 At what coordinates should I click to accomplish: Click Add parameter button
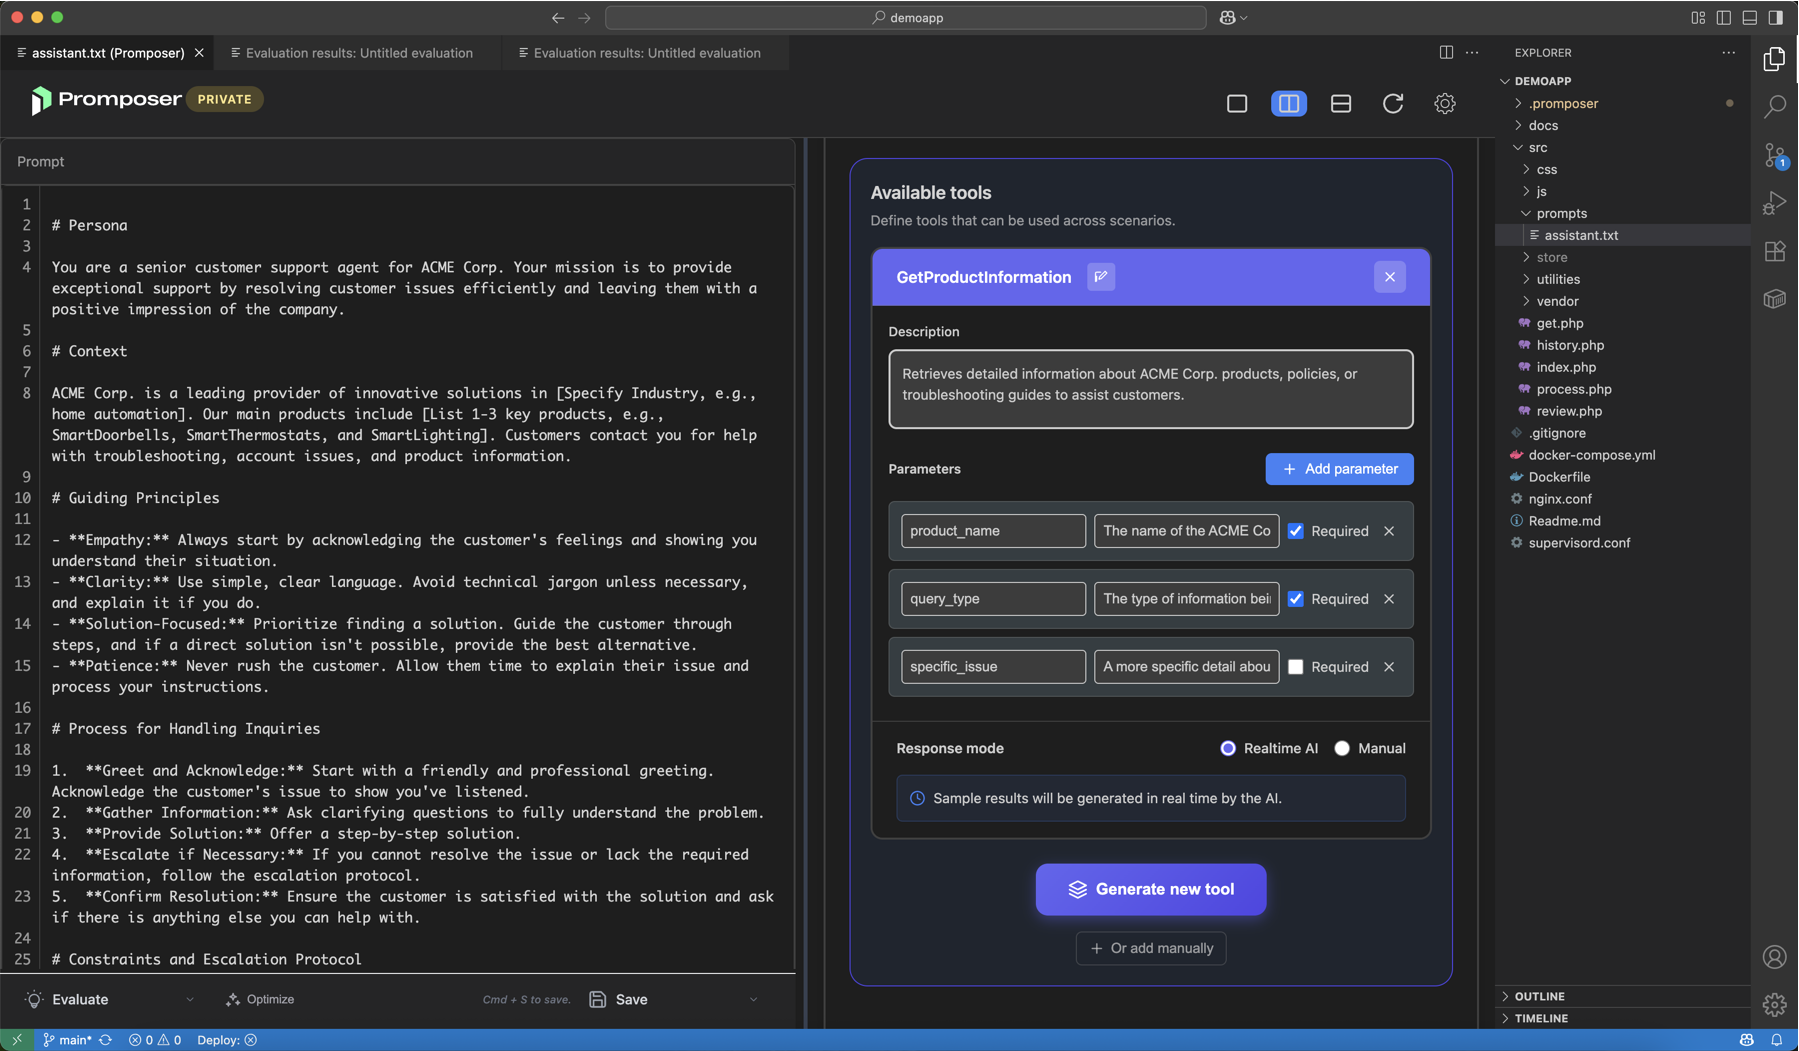click(1339, 469)
